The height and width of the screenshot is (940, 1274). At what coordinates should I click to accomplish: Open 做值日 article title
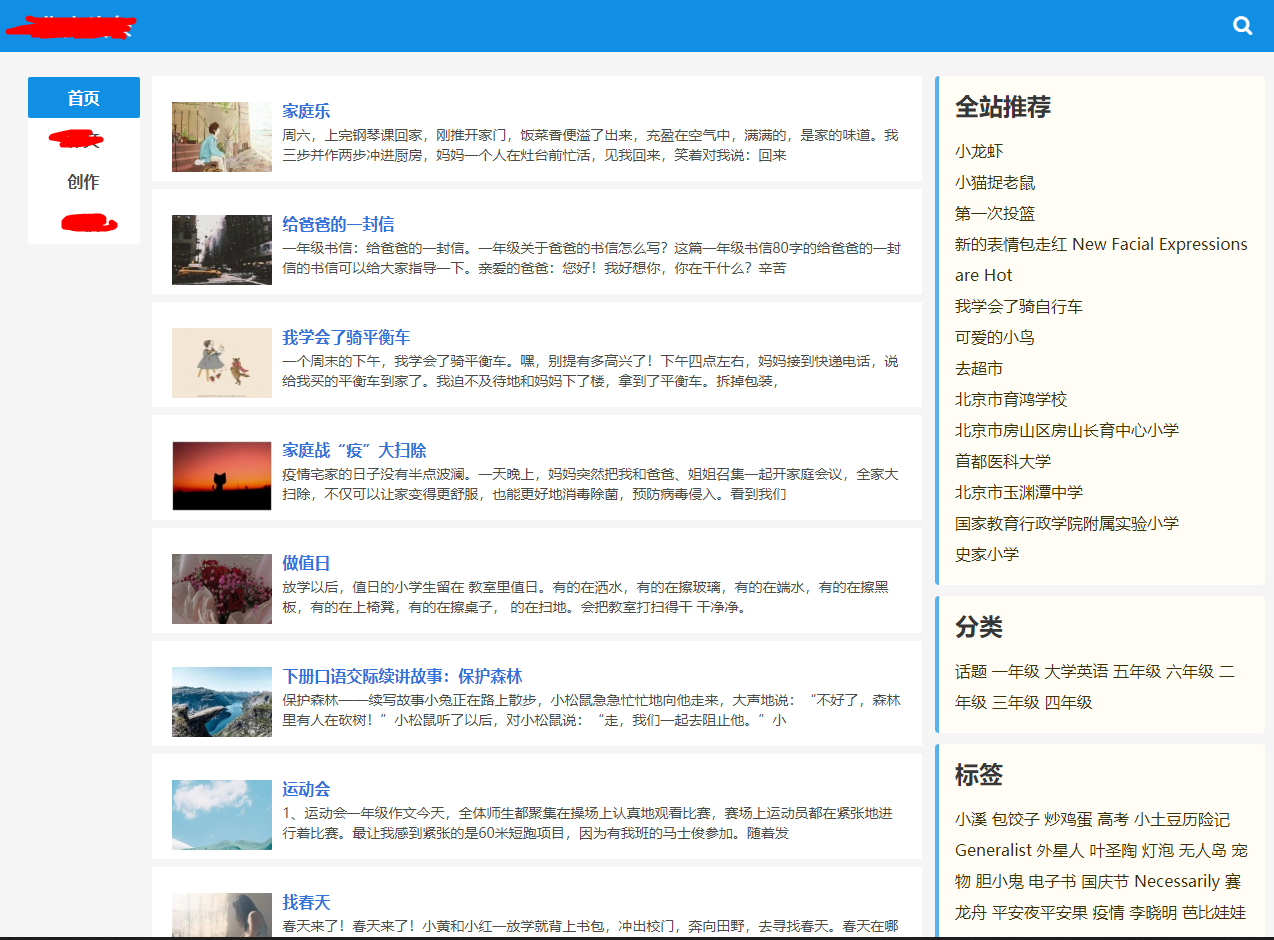pos(306,563)
